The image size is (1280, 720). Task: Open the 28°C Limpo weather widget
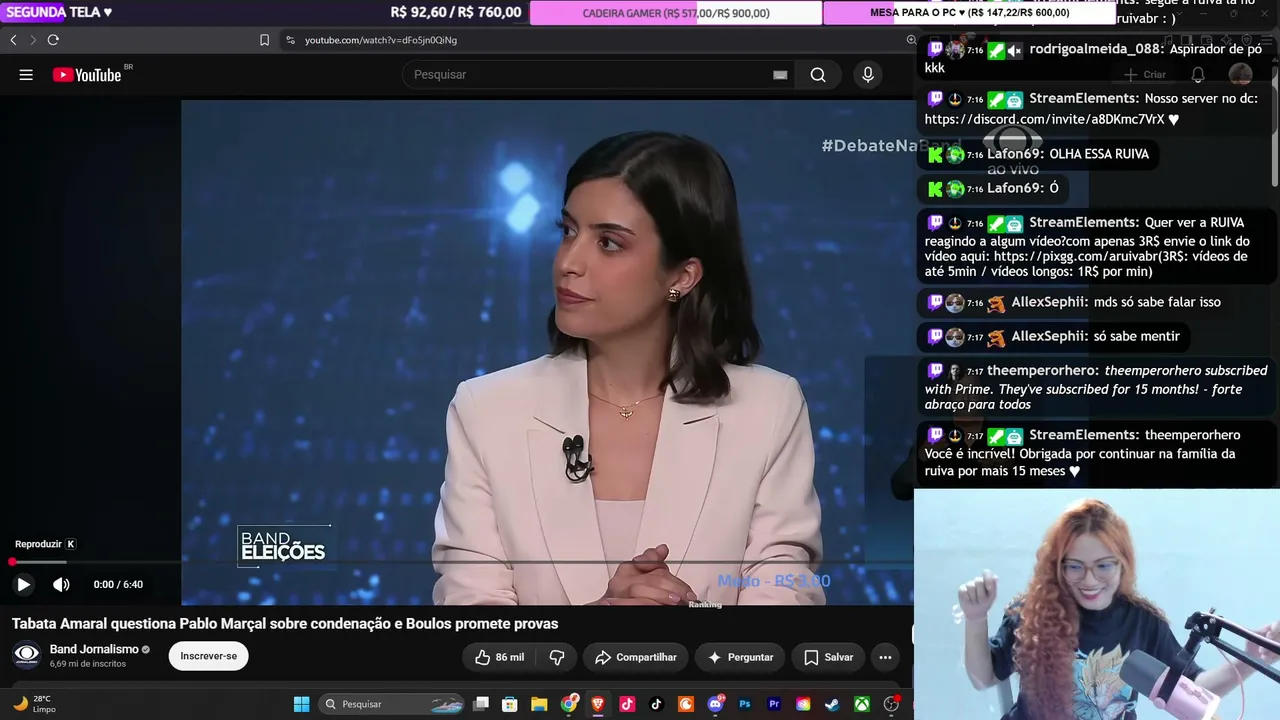[x=34, y=704]
